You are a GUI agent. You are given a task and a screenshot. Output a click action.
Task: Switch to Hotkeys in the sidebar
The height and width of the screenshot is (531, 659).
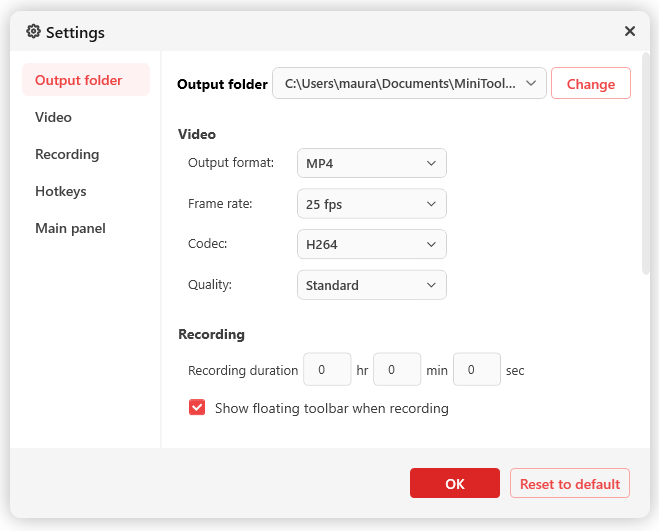pos(61,191)
